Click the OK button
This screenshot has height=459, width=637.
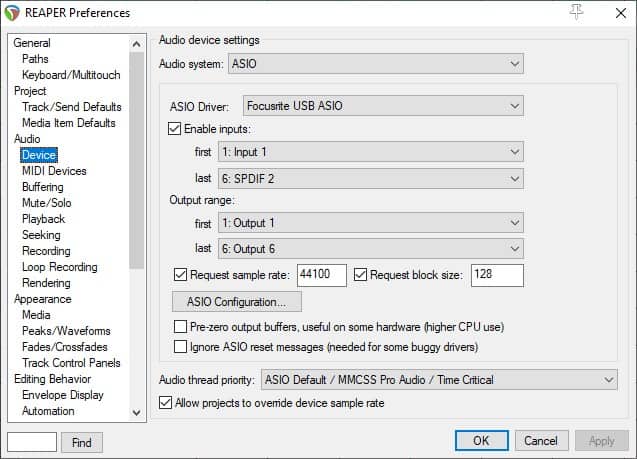481,441
